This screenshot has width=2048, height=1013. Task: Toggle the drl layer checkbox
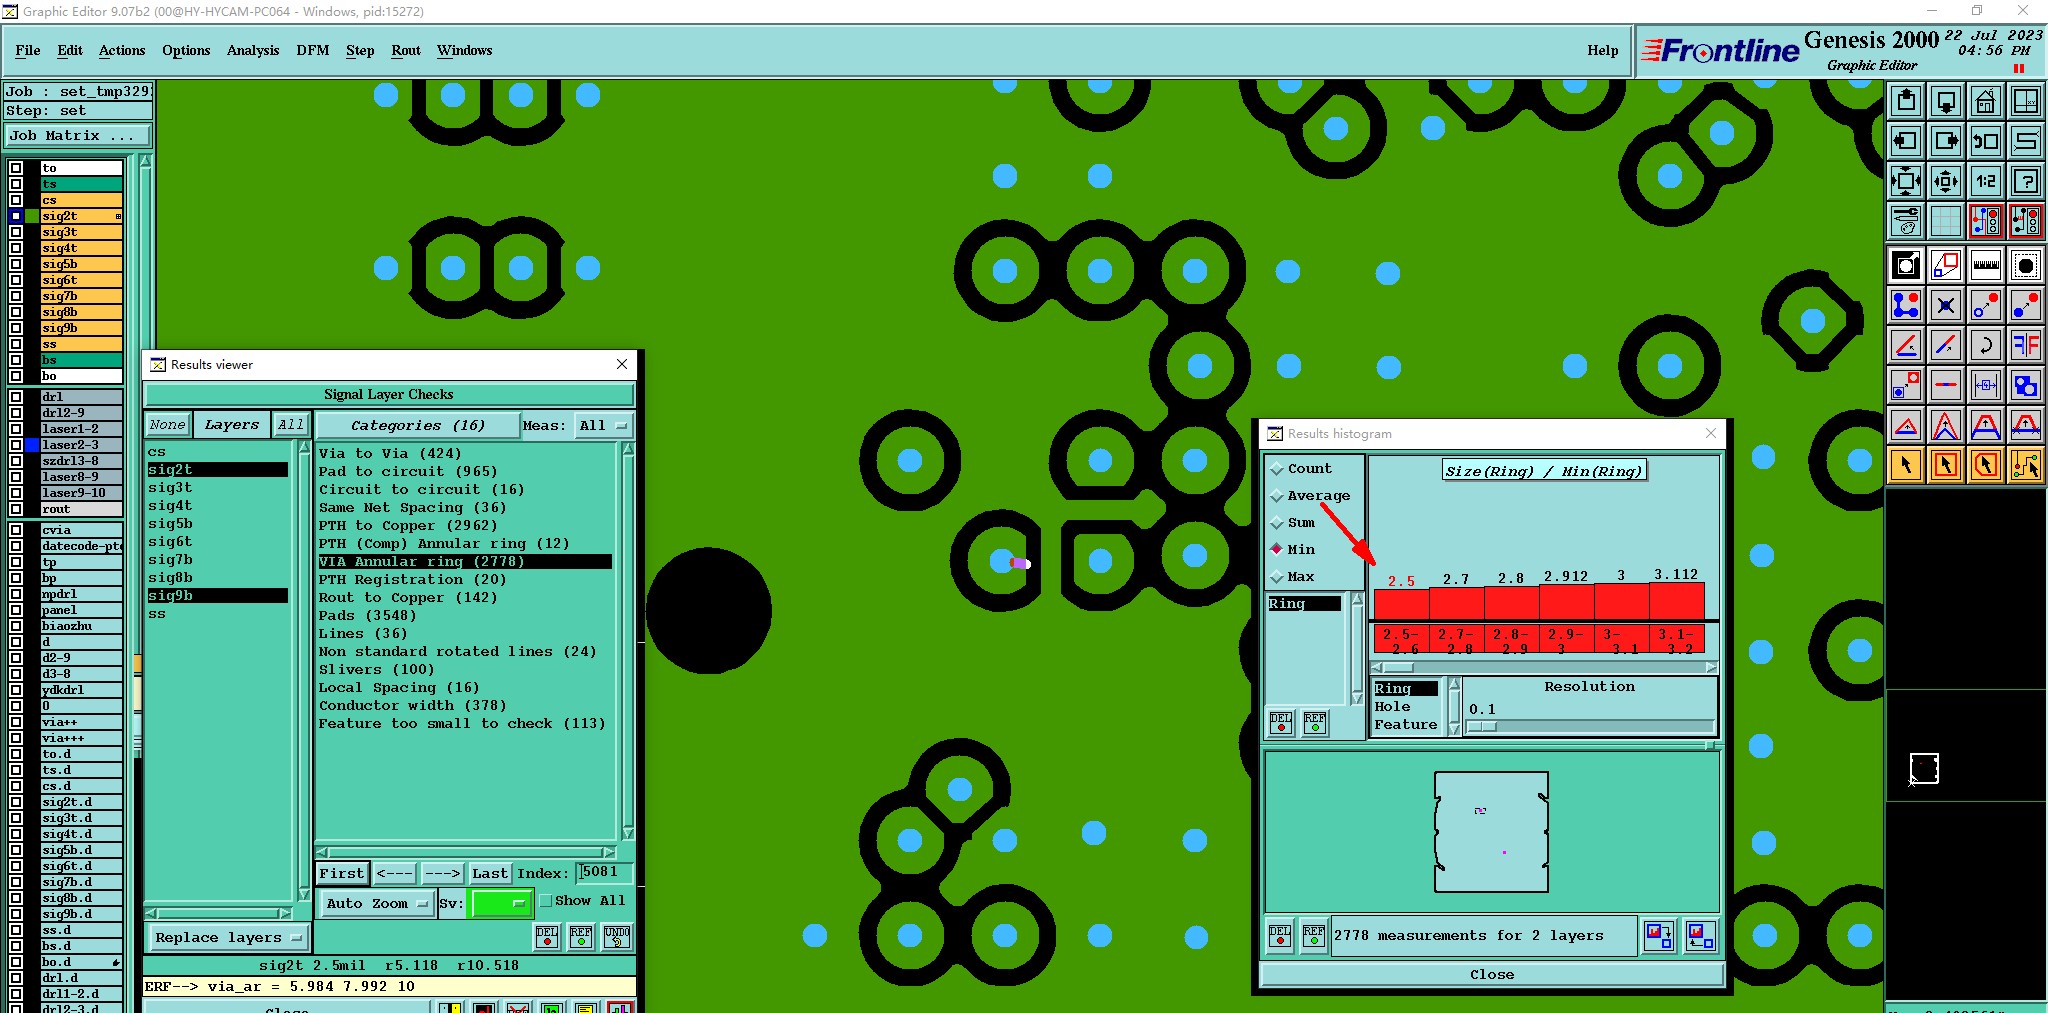(x=16, y=397)
